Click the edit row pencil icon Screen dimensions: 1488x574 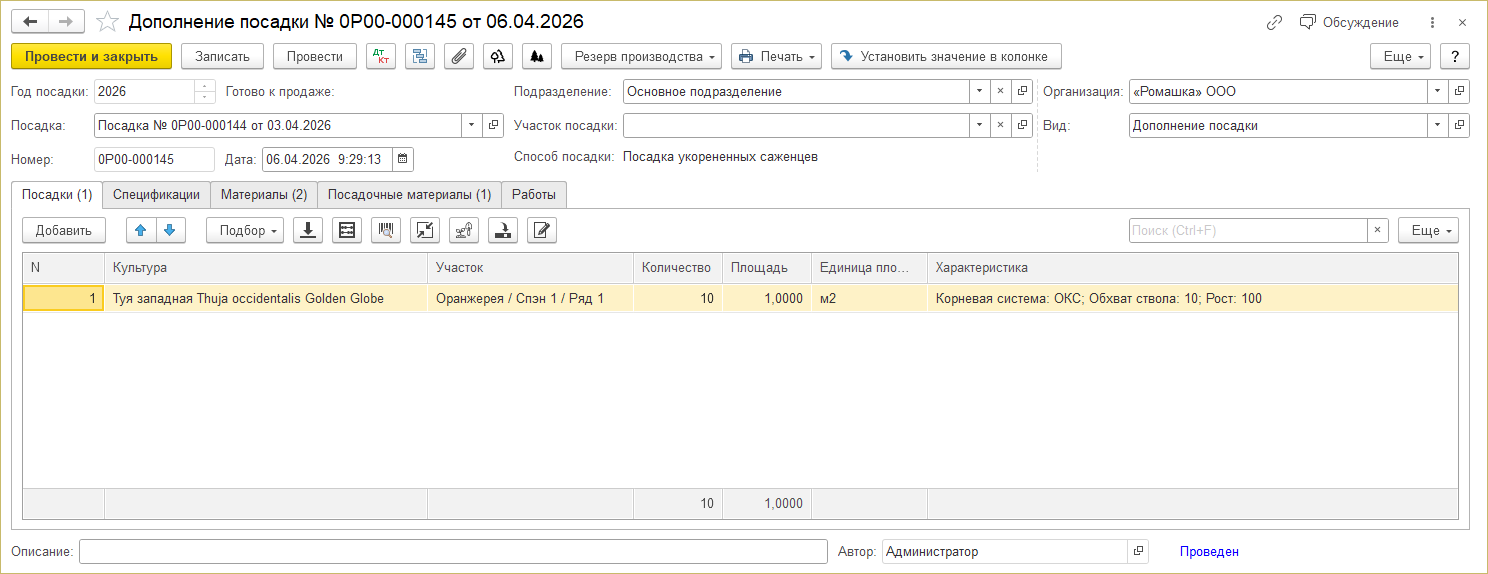542,231
